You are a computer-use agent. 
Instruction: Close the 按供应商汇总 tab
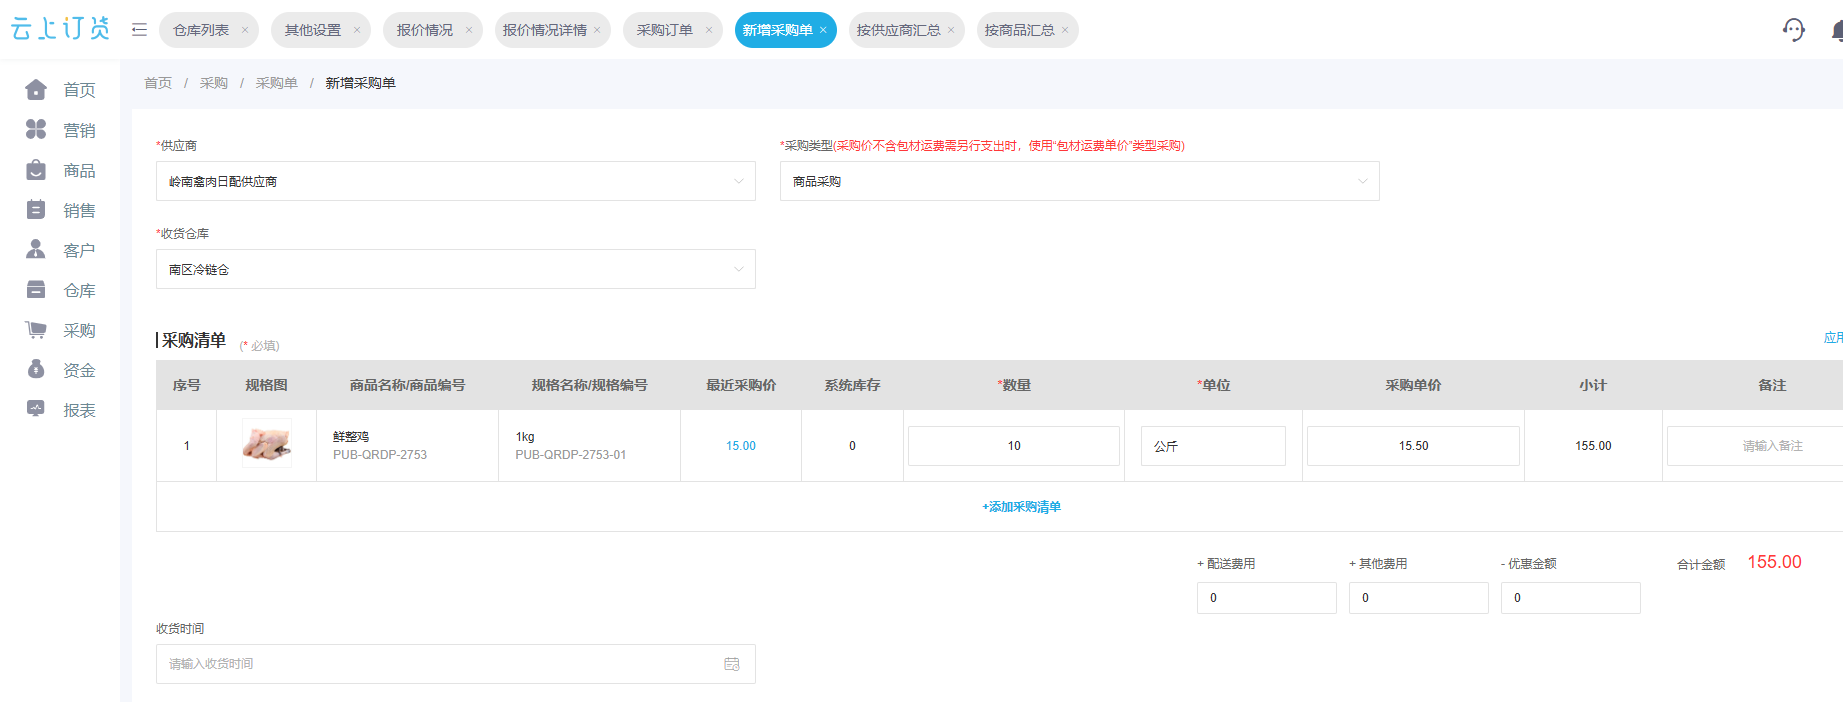click(951, 30)
